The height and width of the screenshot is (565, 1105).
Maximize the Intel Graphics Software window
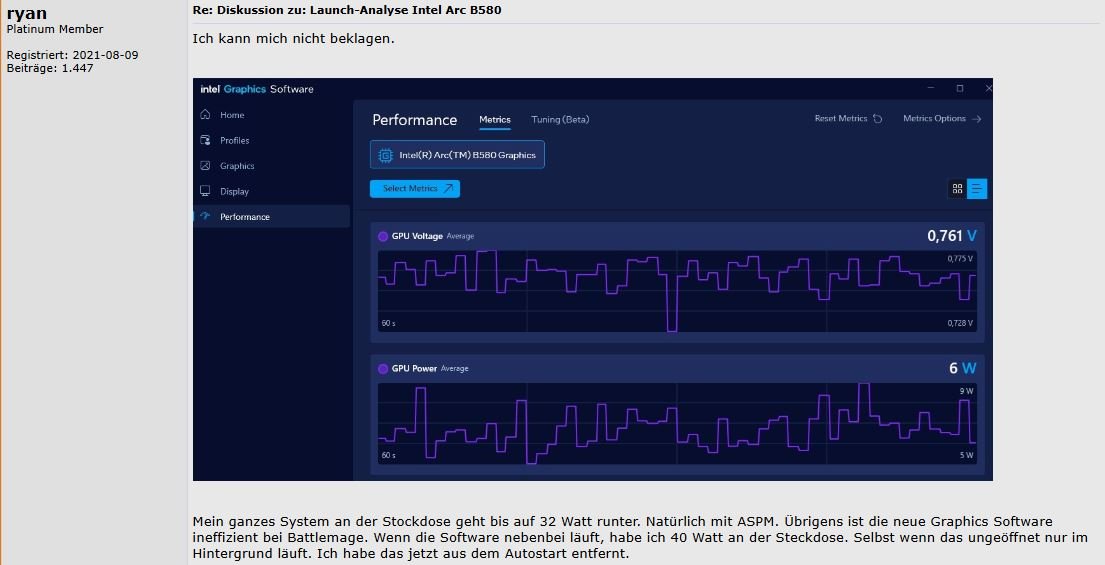coord(959,88)
